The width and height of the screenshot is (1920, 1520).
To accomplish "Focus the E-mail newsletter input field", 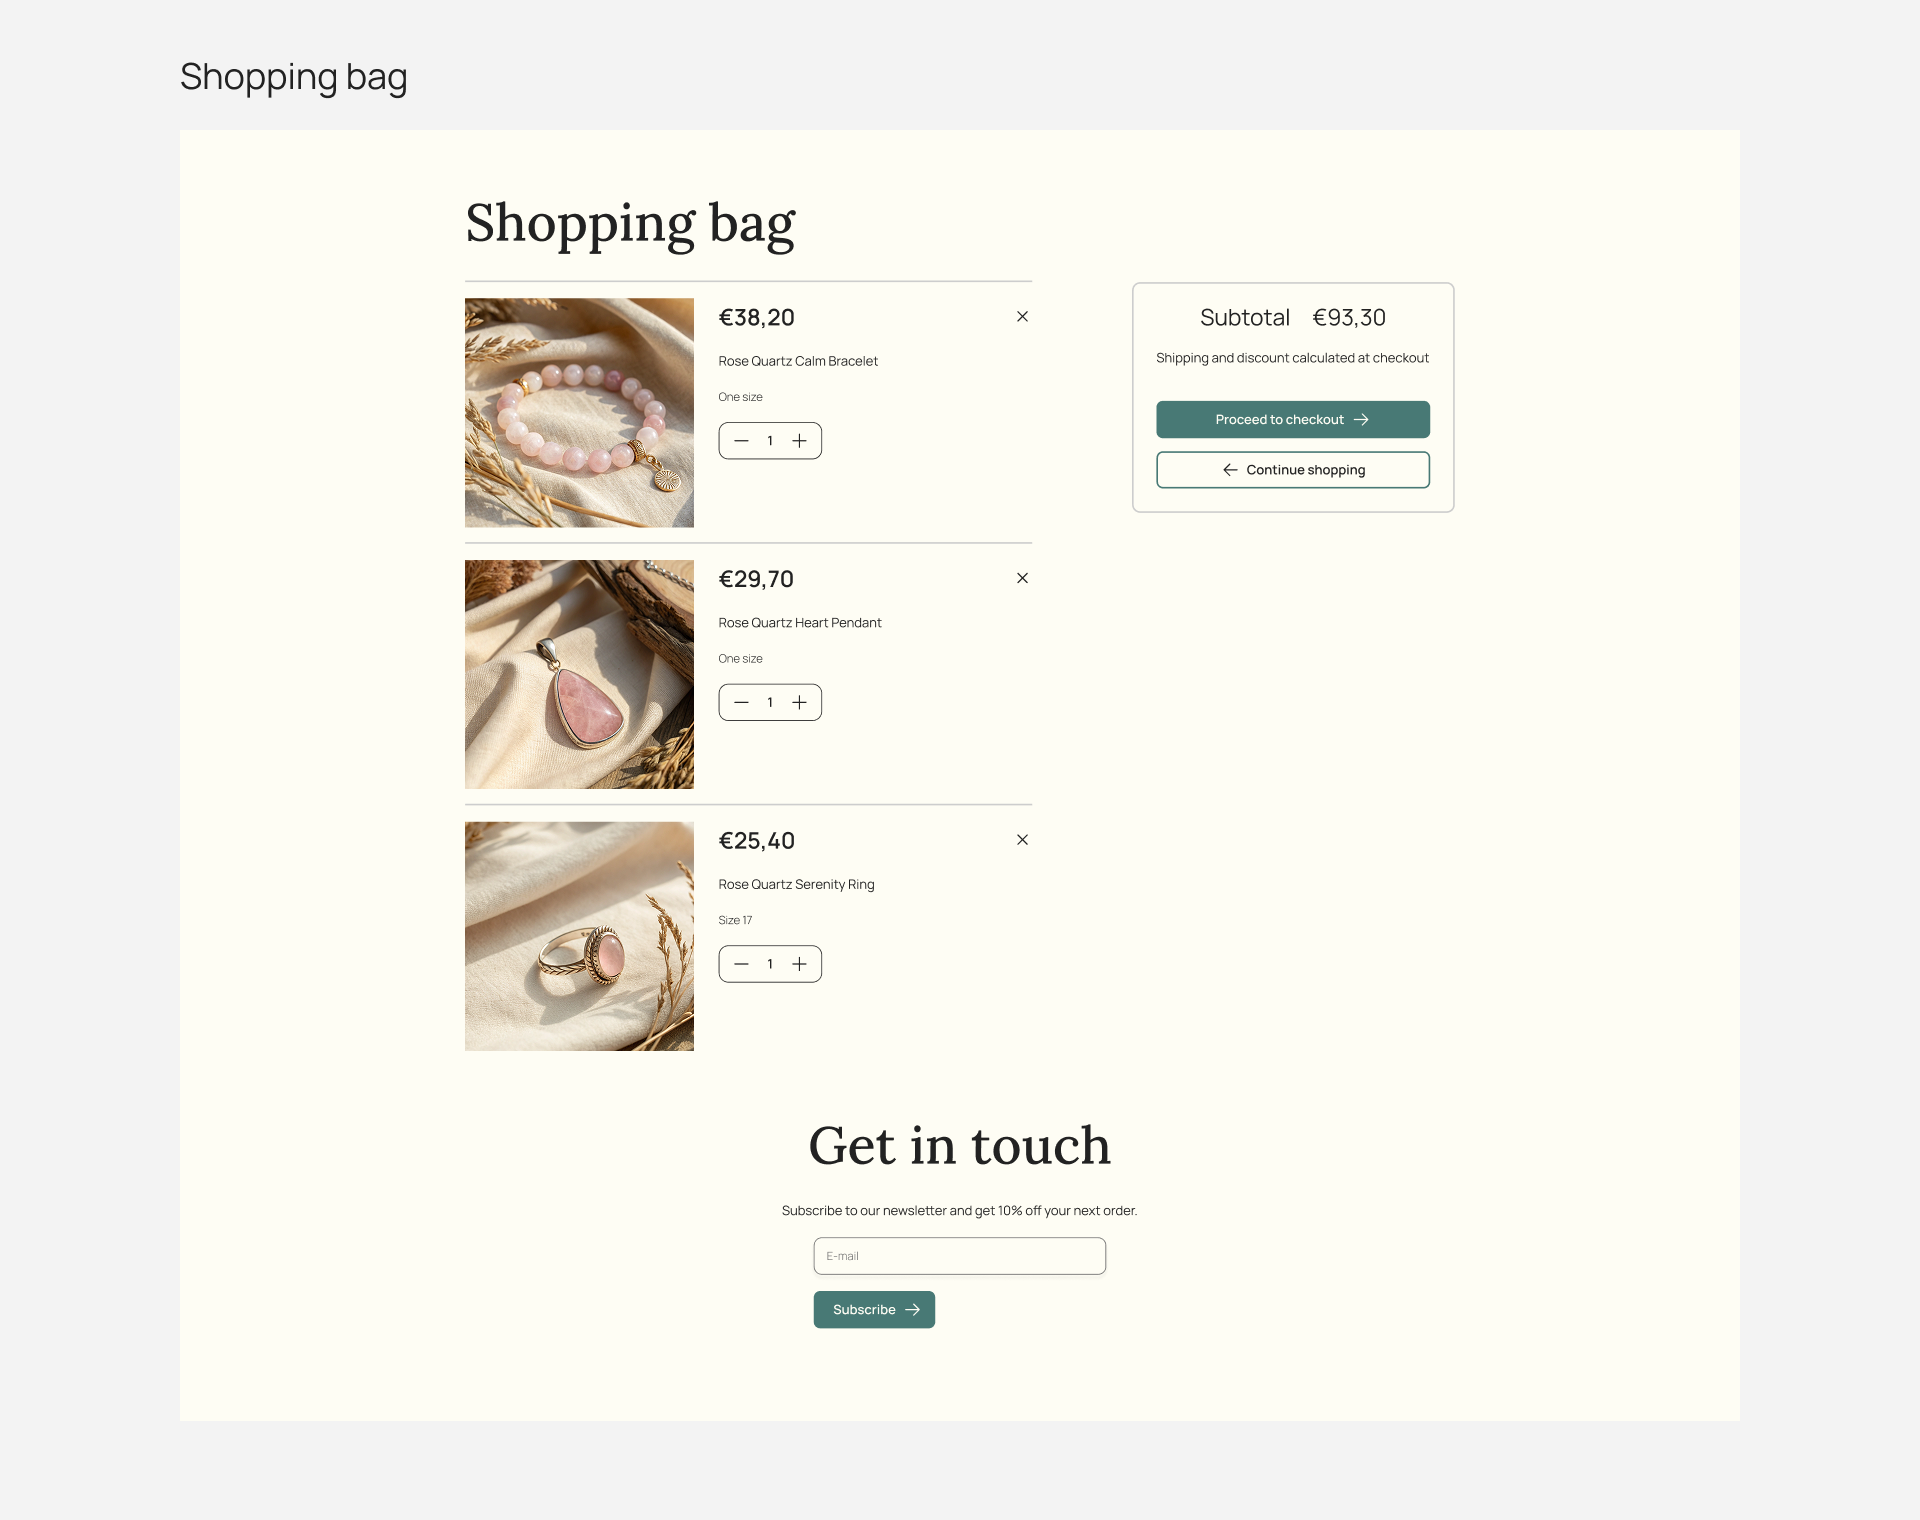I will tap(959, 1256).
